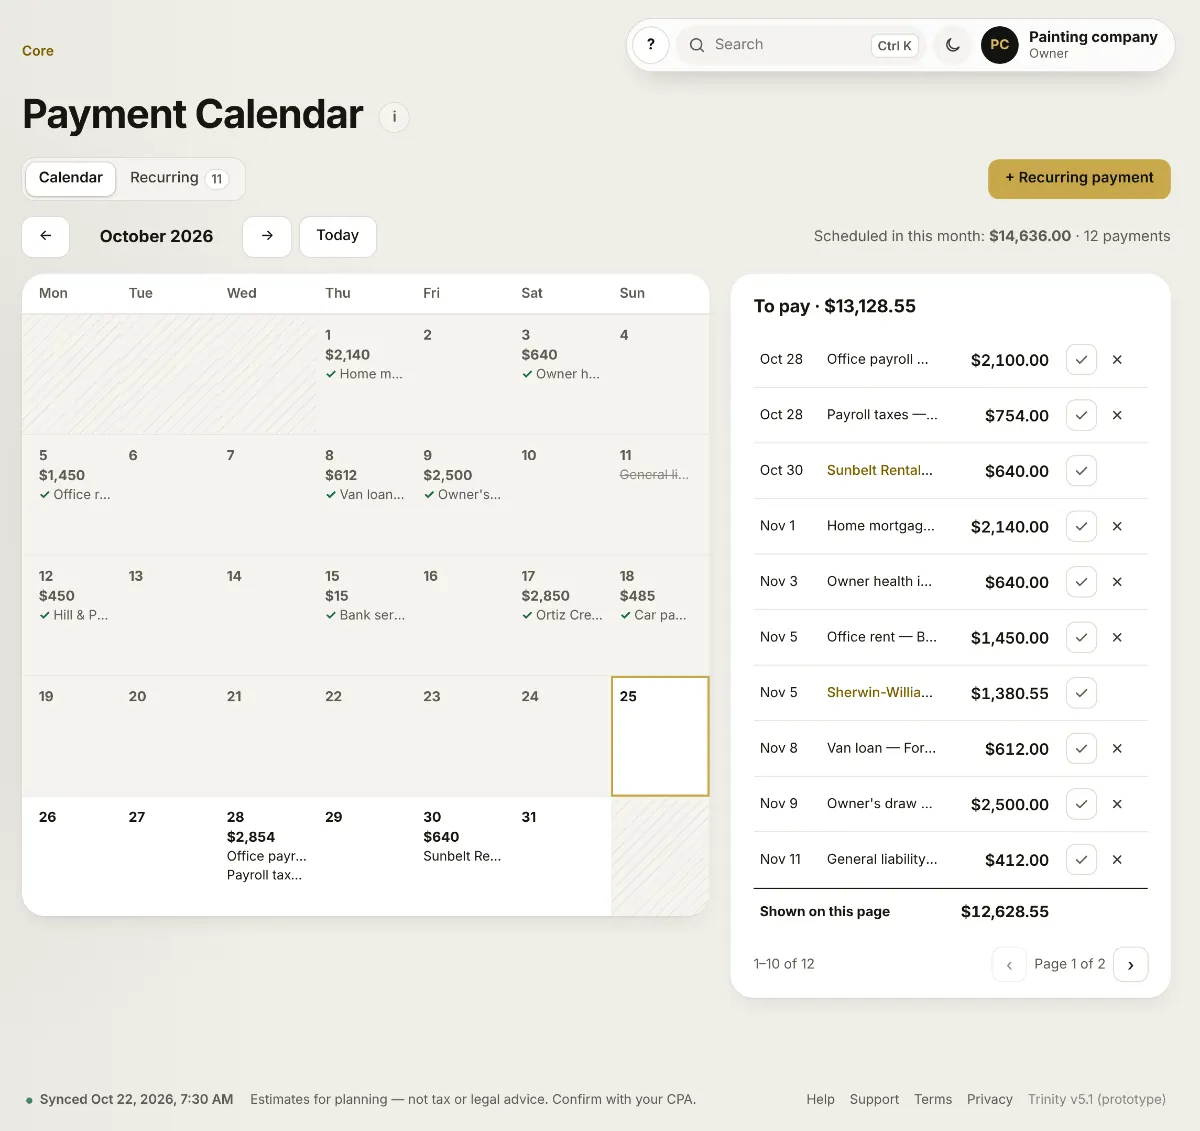Mark Sunbelt Rental $640.00 as paid

pos(1081,471)
